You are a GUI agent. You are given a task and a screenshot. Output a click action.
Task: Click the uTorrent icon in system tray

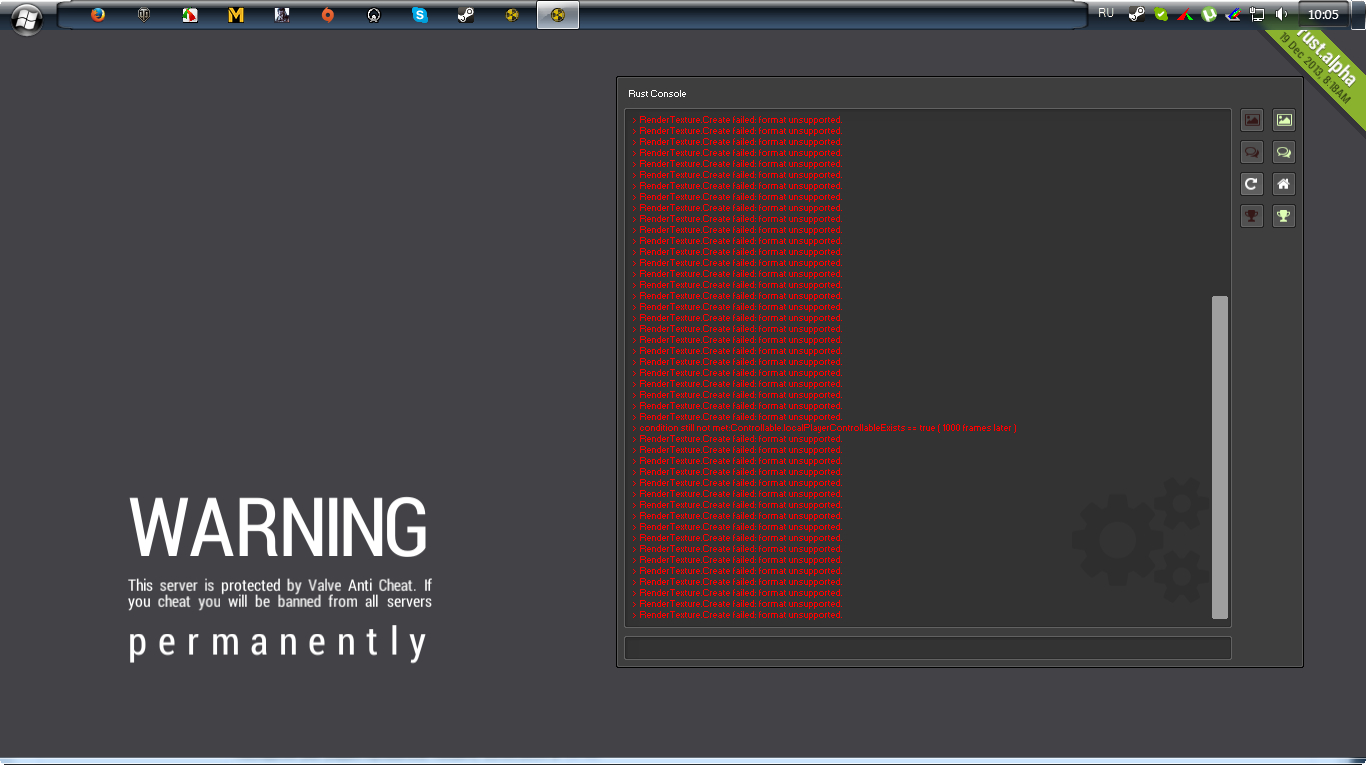coord(1209,15)
